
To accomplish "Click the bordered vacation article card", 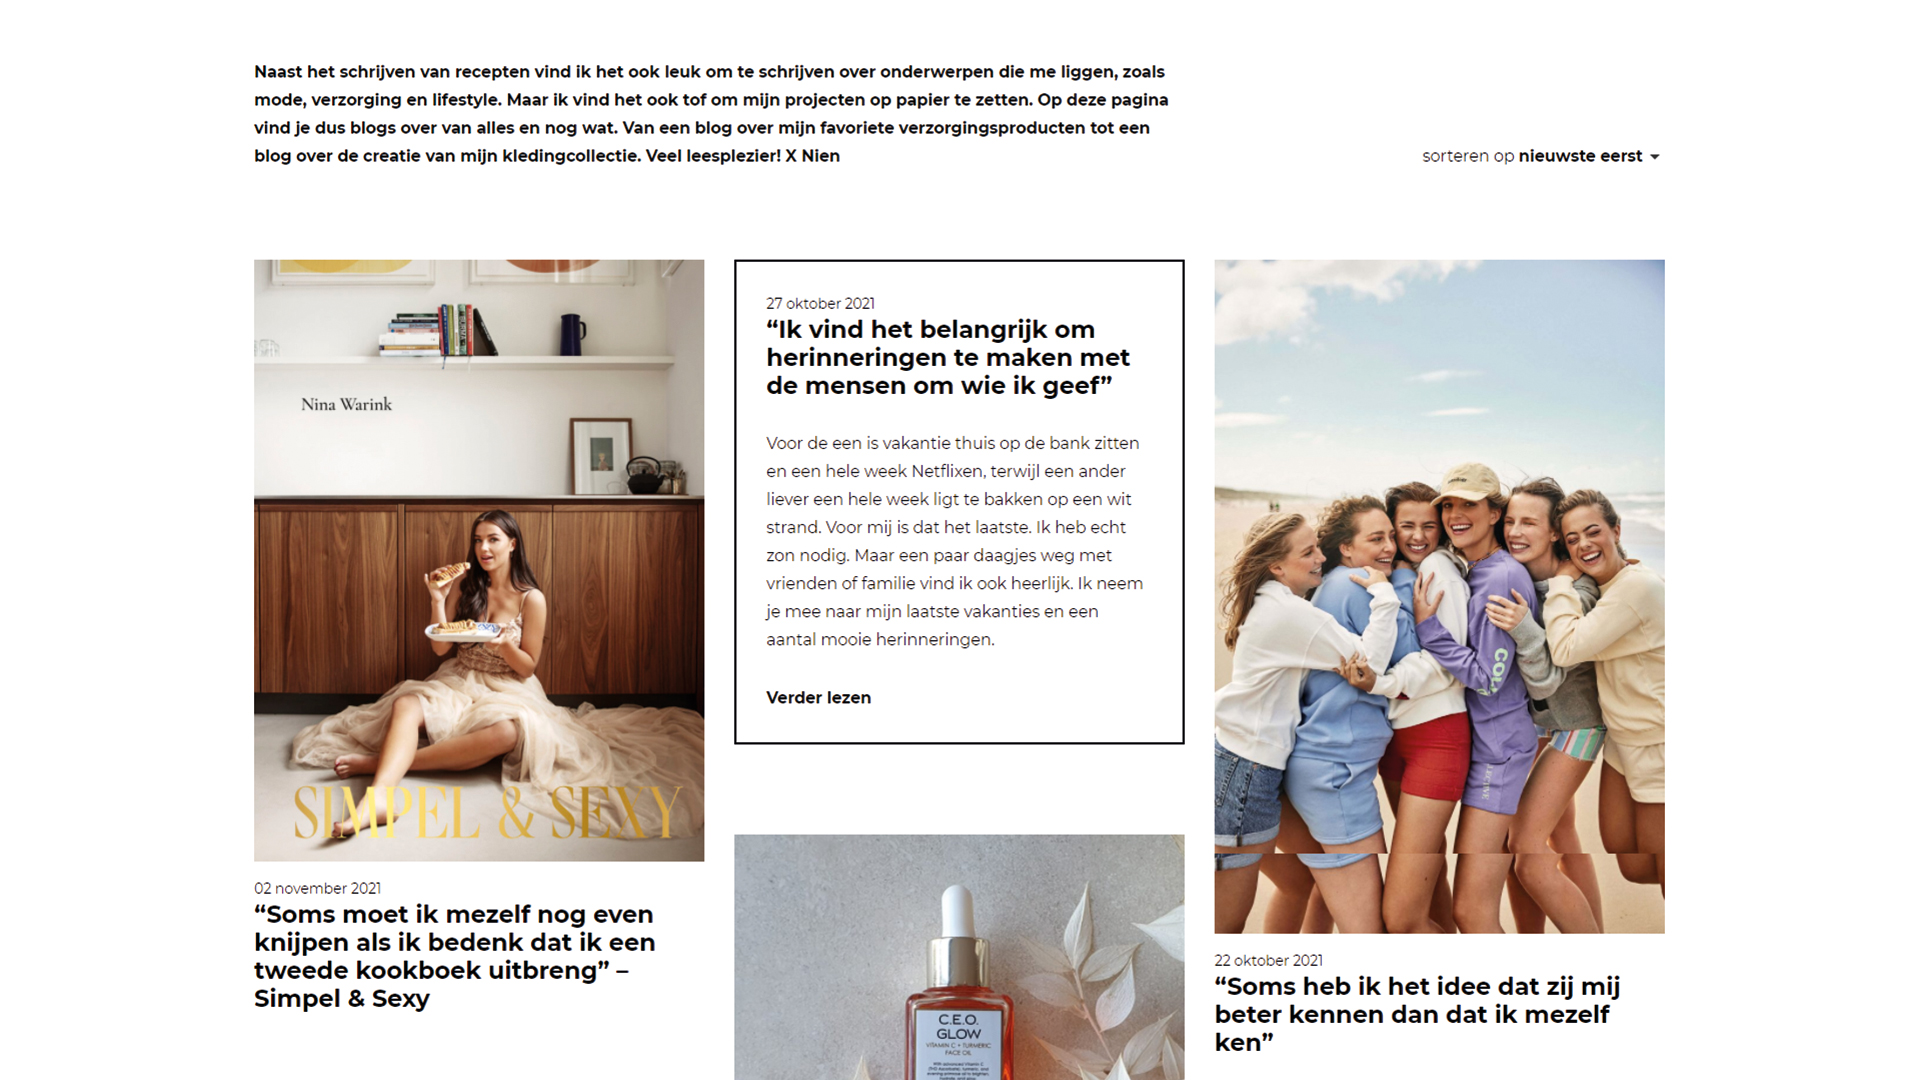I will (959, 502).
